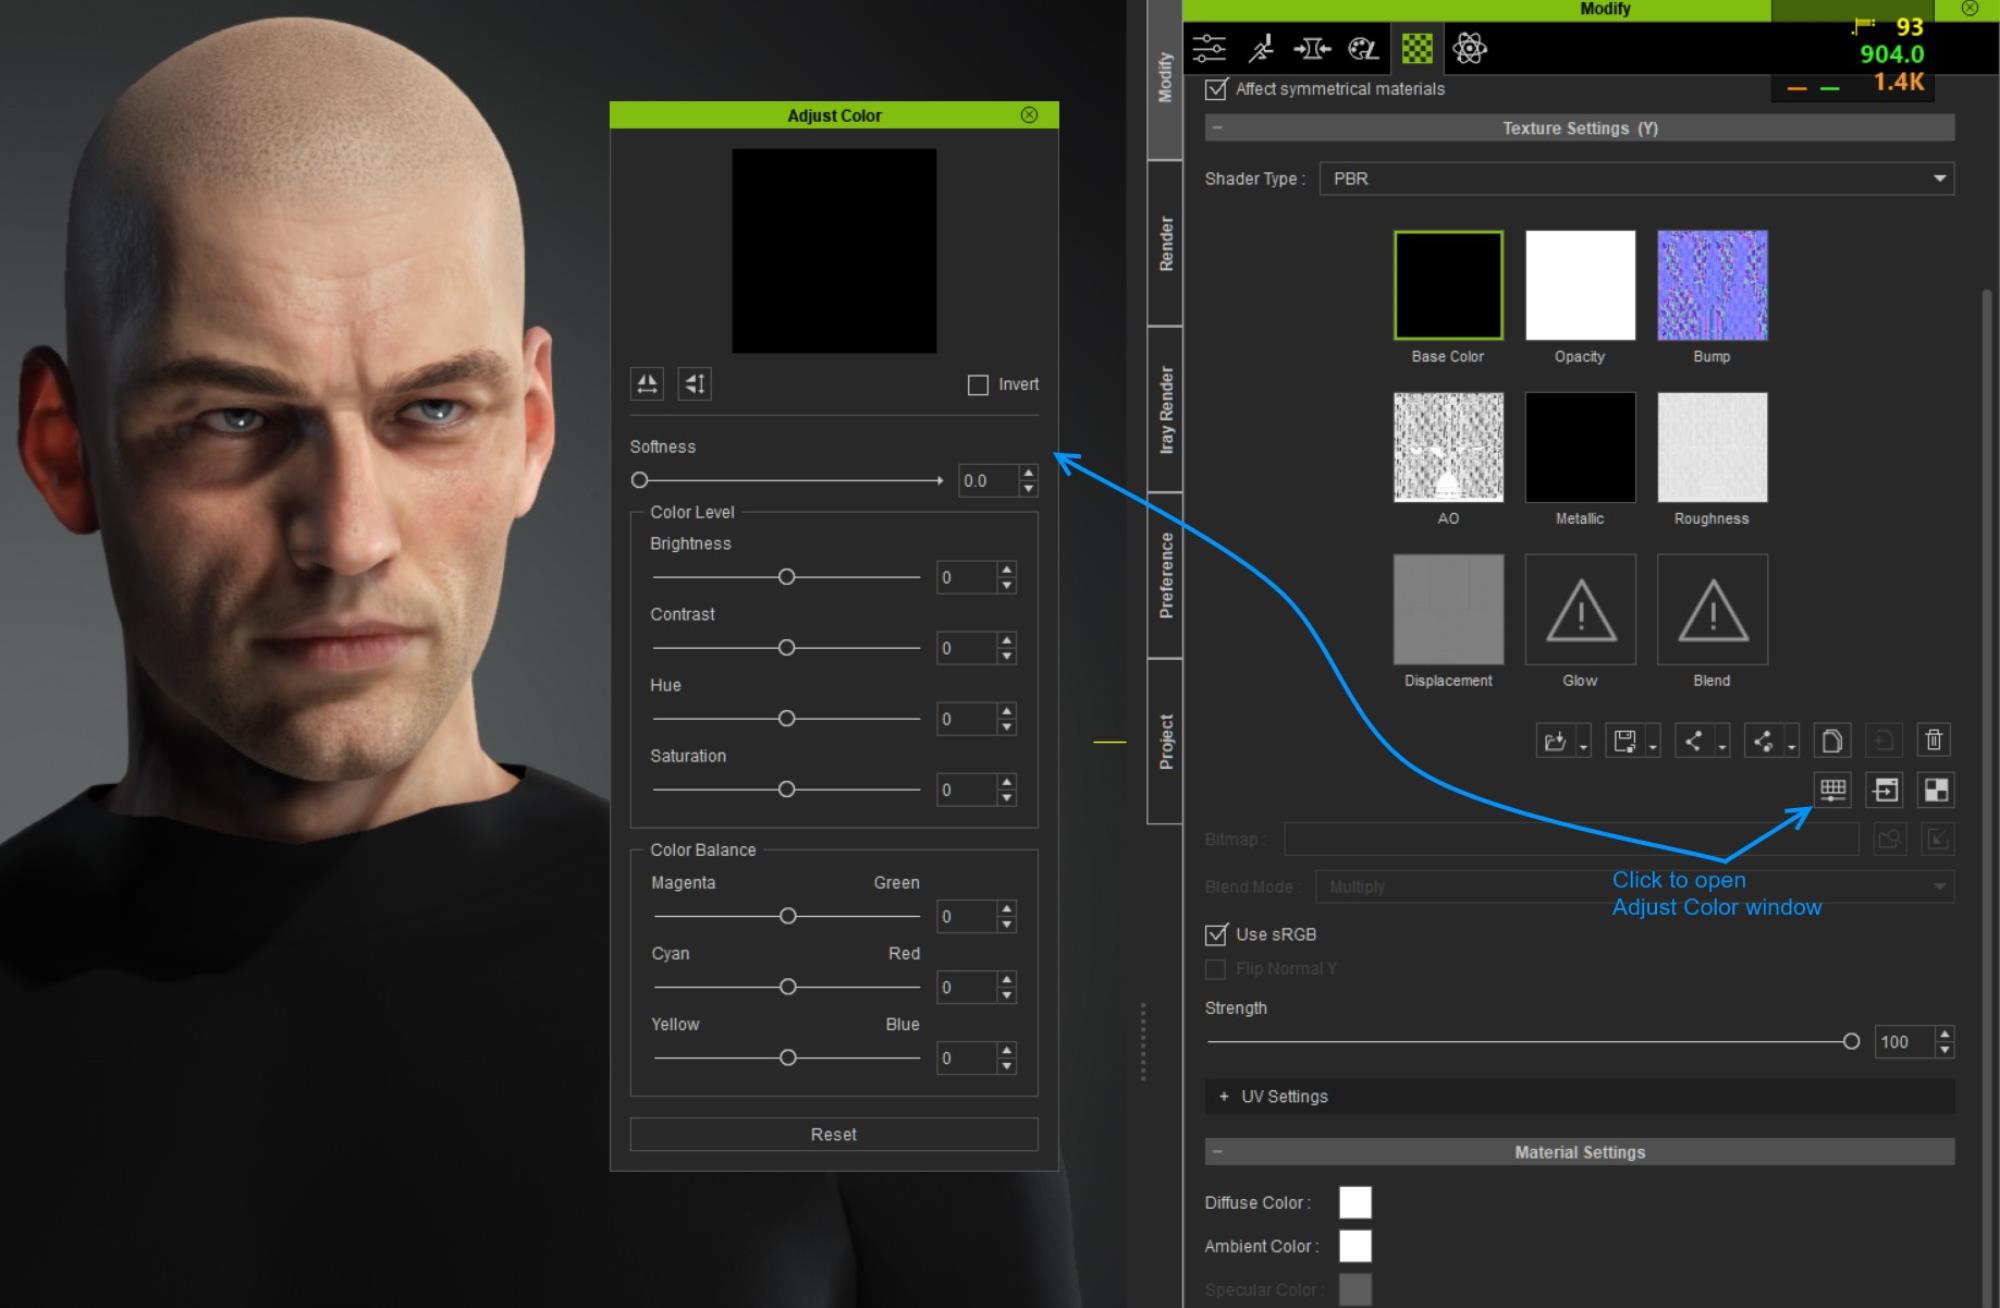Click the Adjust Color grid-slider icon
This screenshot has height=1308, width=2000.
[1833, 790]
